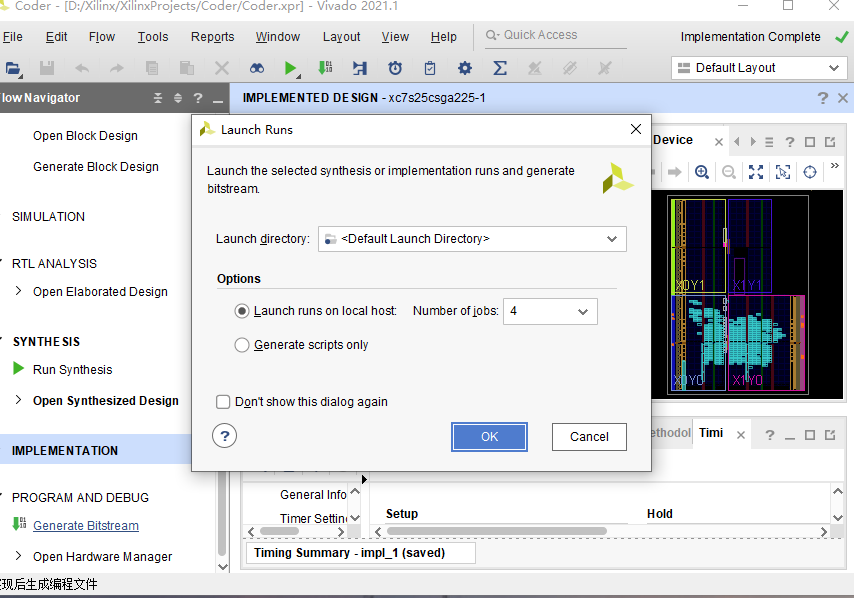854x598 pixels.
Task: Click the clipboard check report icon
Action: coord(430,68)
